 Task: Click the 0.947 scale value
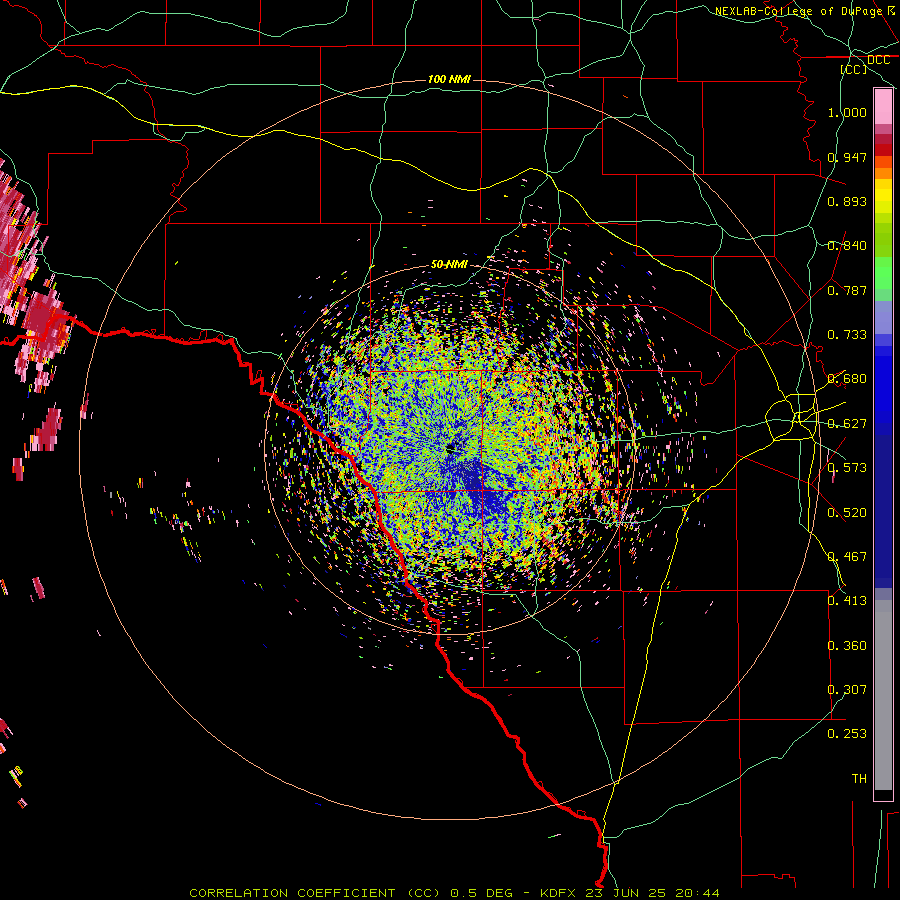point(847,157)
